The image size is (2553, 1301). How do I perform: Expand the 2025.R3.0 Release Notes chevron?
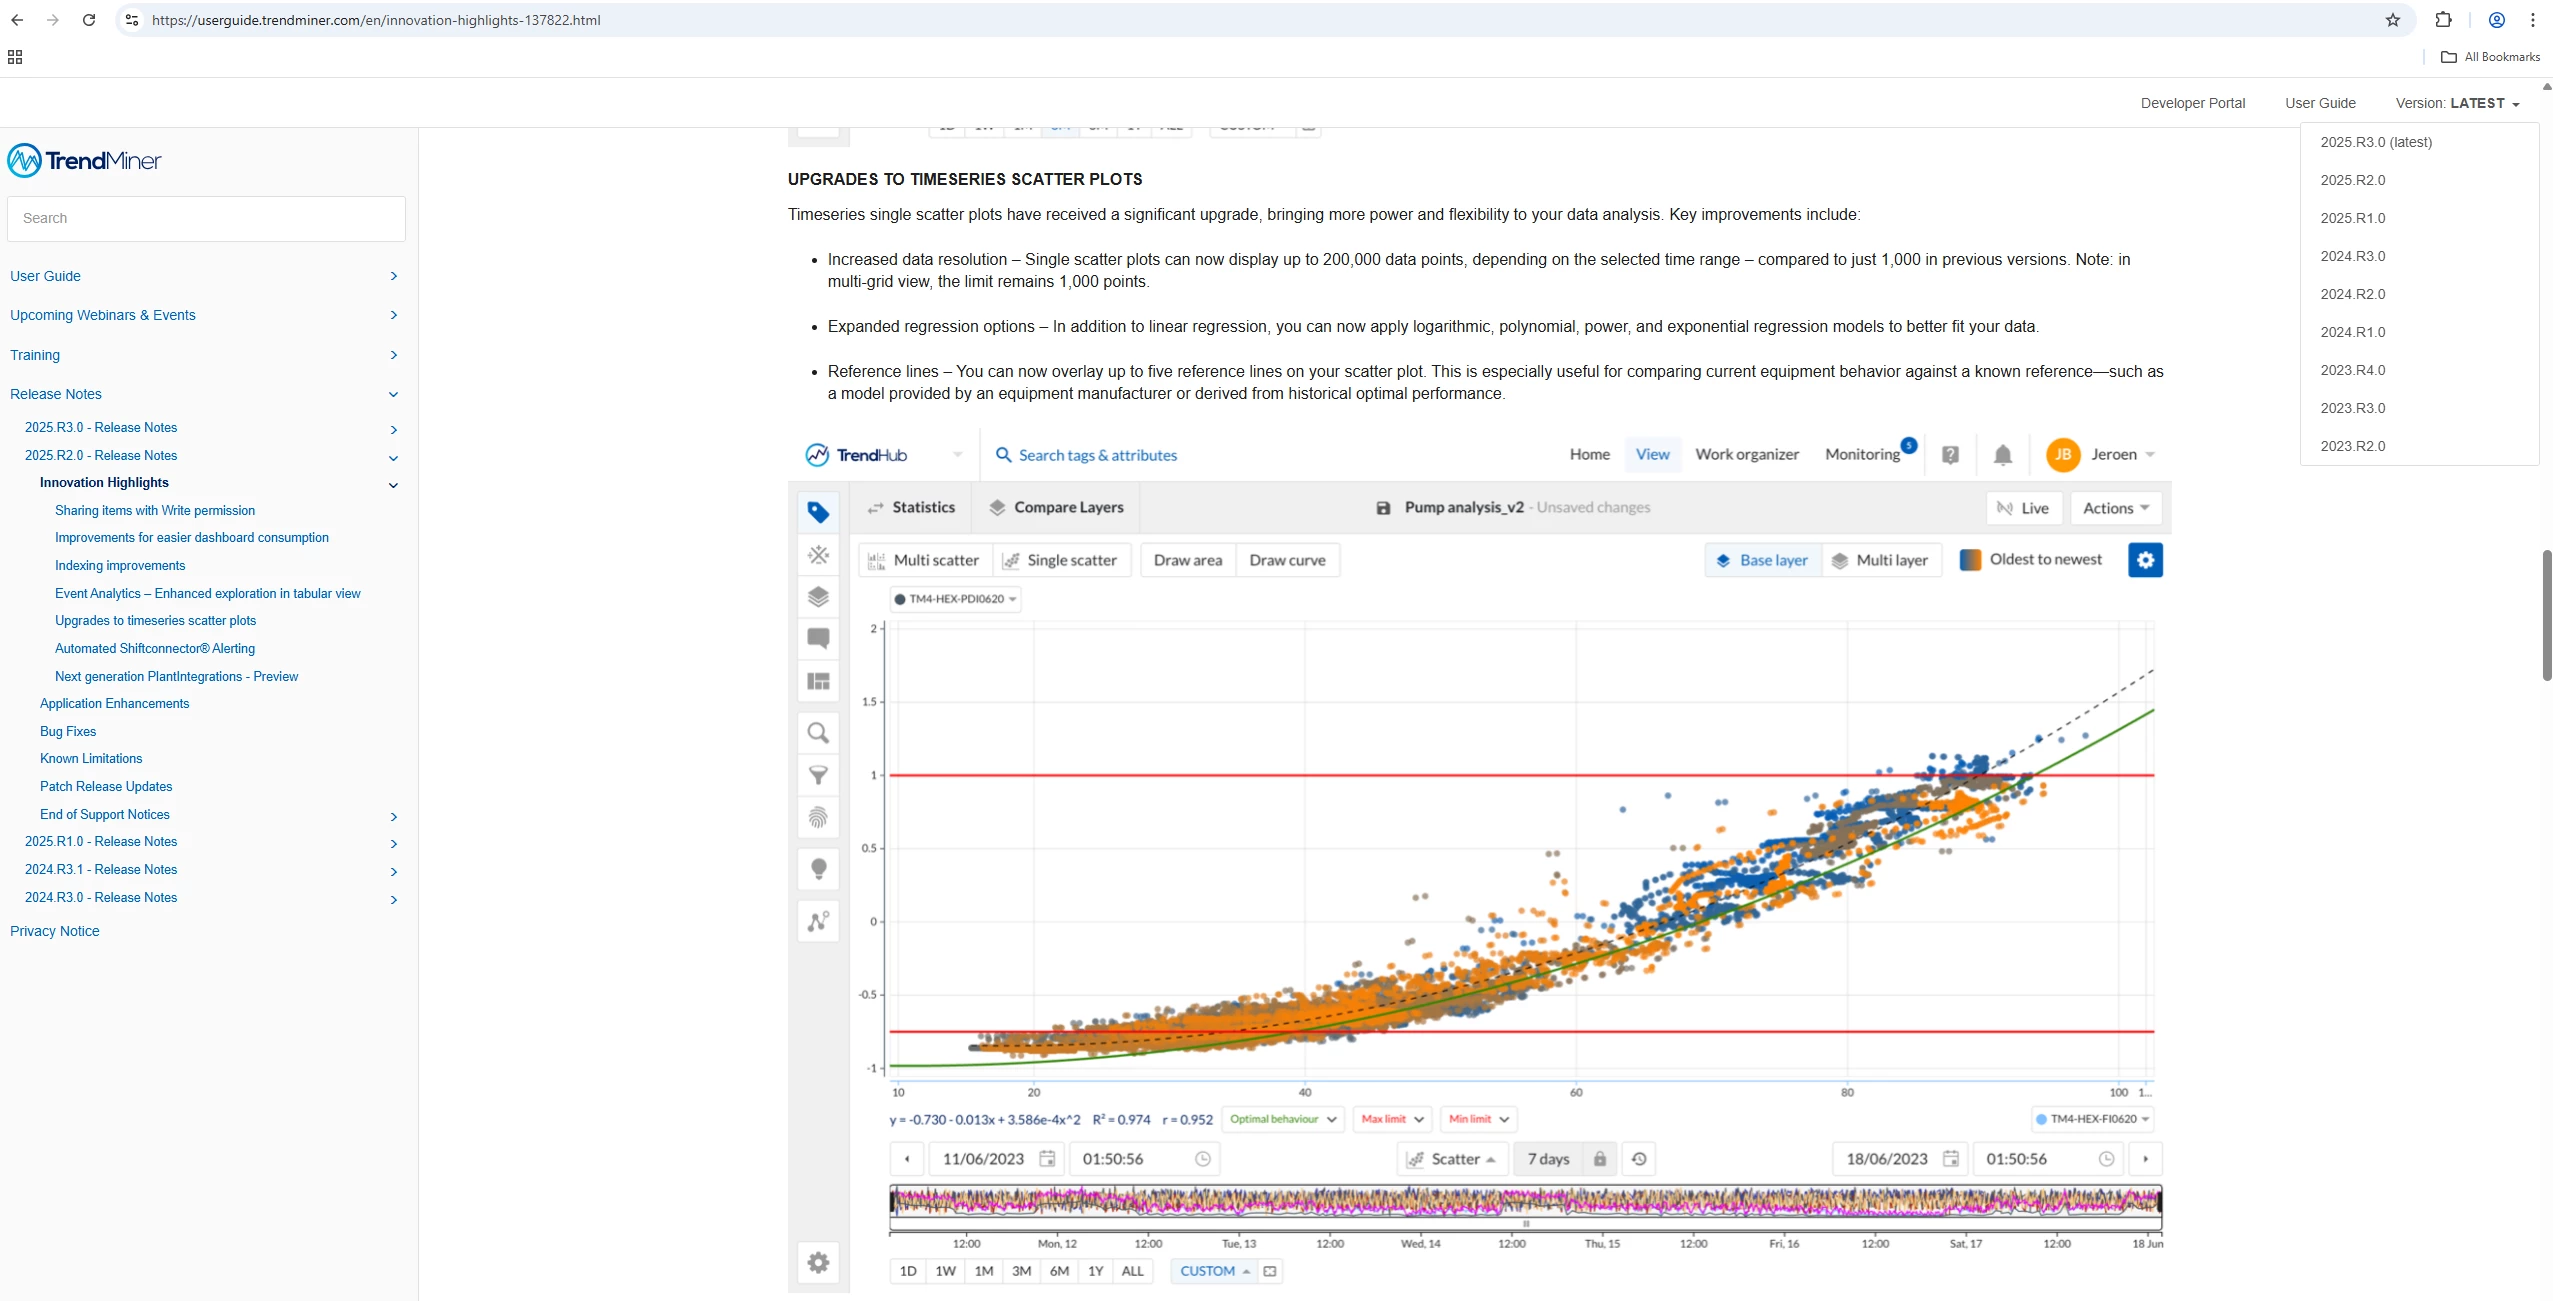point(393,430)
